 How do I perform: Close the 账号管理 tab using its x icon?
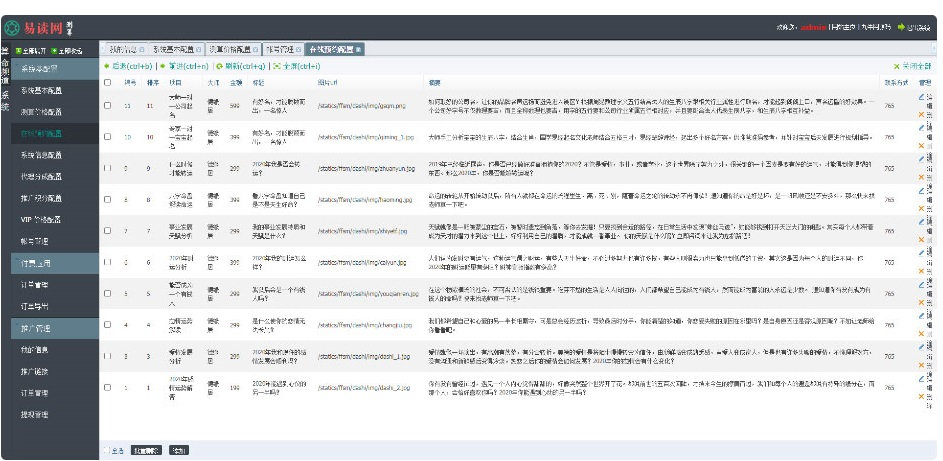299,49
